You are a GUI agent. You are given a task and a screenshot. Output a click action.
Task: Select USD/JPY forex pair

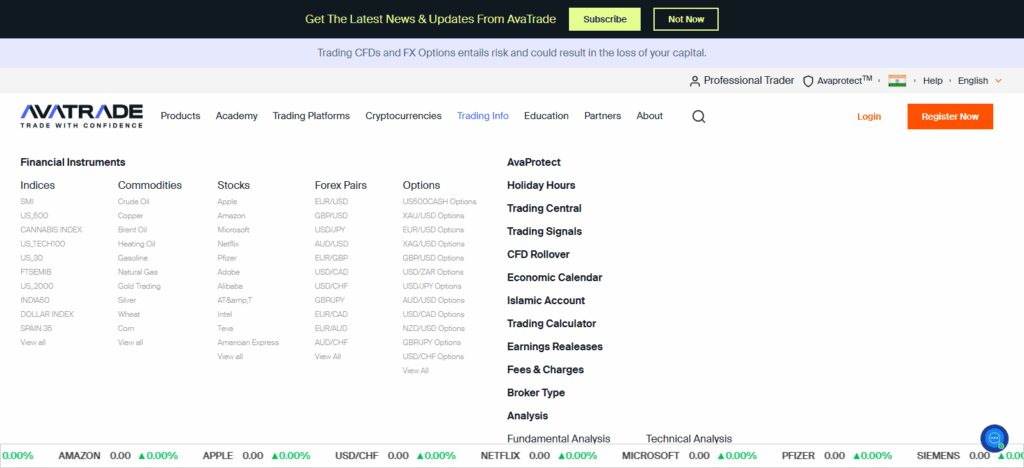click(x=330, y=230)
